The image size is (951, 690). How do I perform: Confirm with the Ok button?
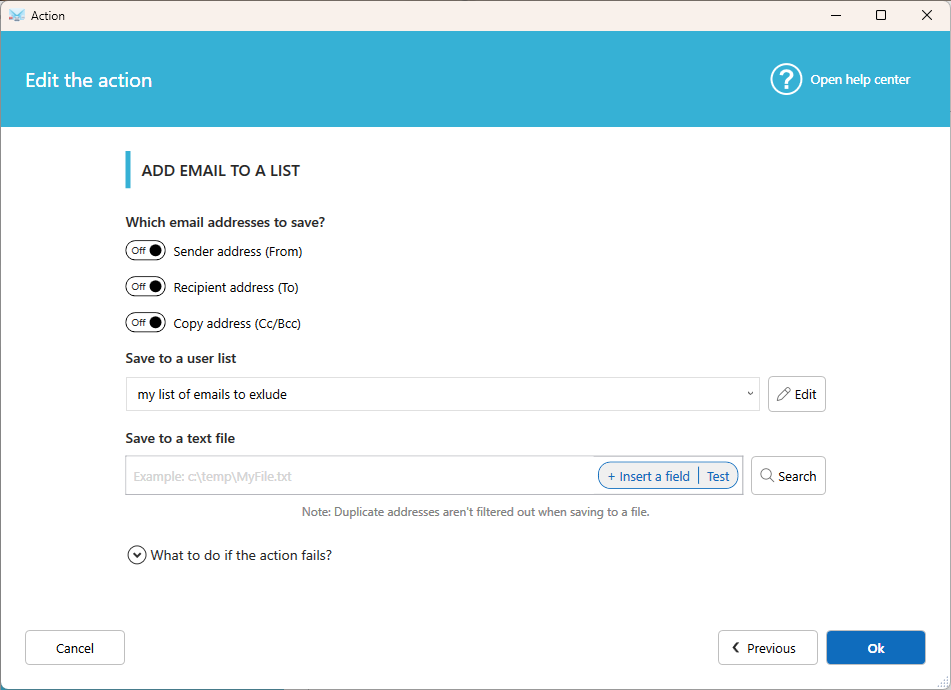pyautogui.click(x=876, y=648)
